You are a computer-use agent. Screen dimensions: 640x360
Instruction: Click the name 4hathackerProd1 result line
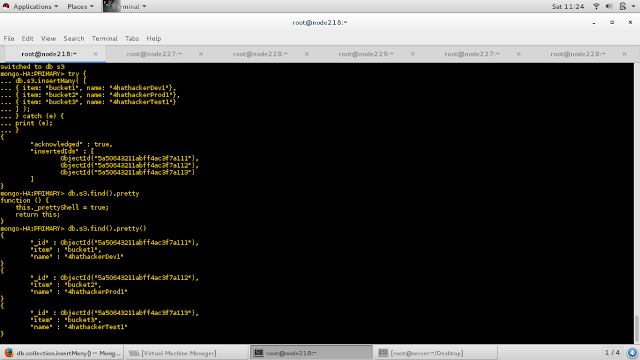(79, 292)
